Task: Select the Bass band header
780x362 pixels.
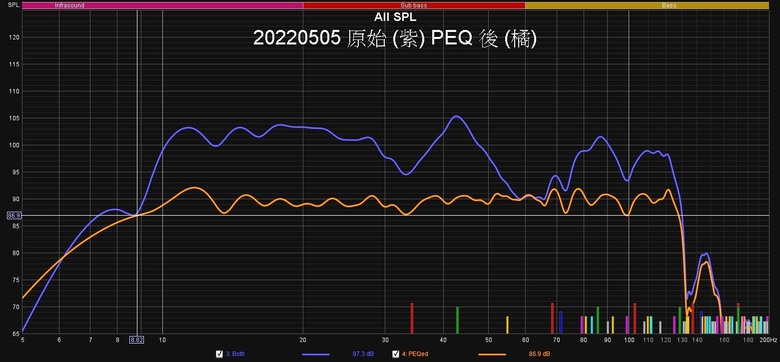Action: tap(647, 5)
